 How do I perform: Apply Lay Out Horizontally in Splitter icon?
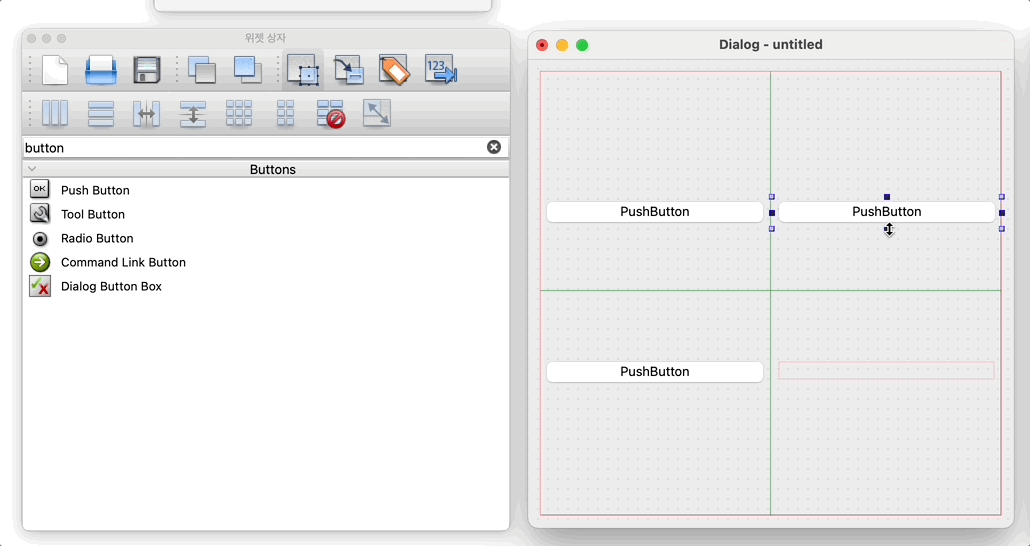point(146,113)
